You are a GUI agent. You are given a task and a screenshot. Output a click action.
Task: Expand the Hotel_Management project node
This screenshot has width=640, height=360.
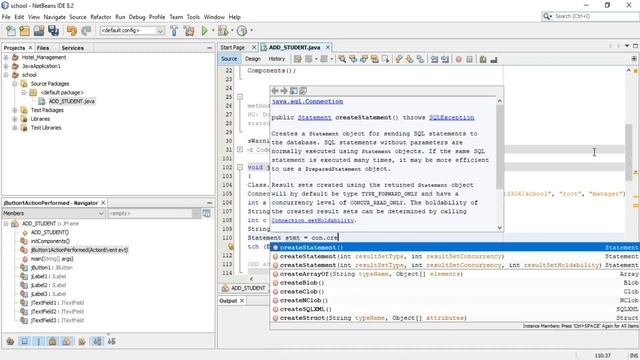pos(6,58)
